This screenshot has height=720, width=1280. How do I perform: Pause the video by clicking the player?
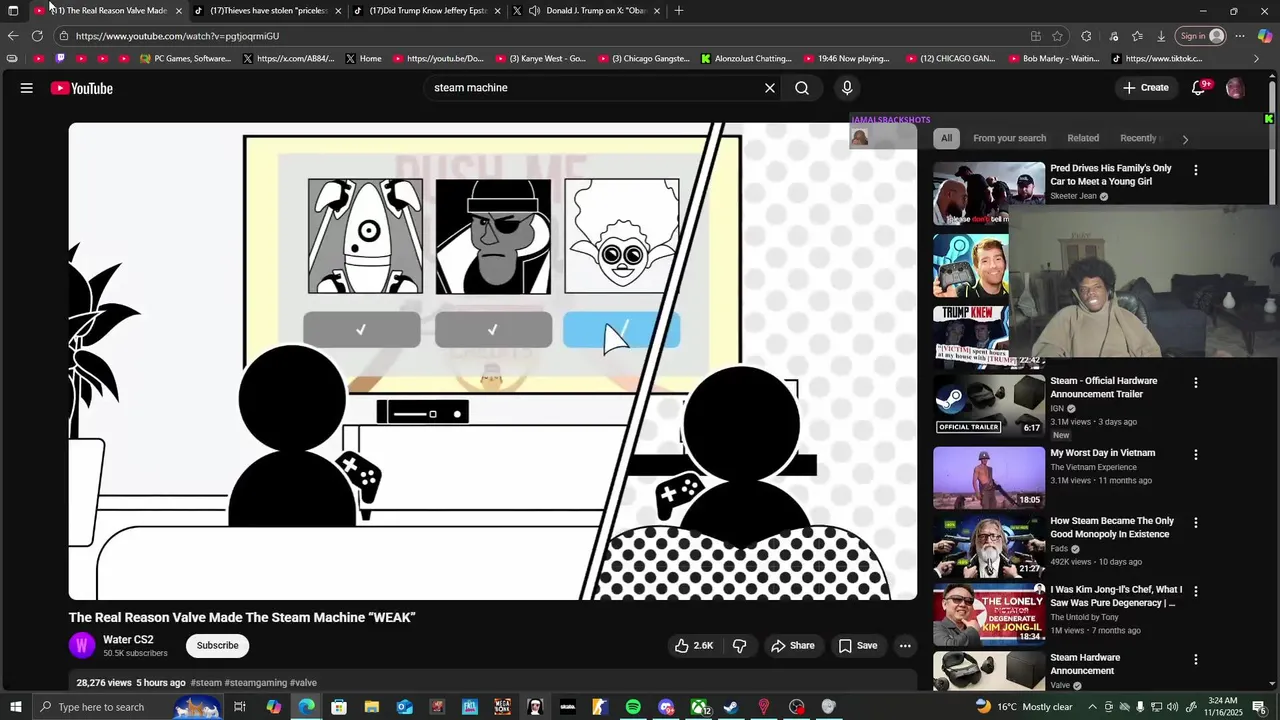(x=493, y=361)
